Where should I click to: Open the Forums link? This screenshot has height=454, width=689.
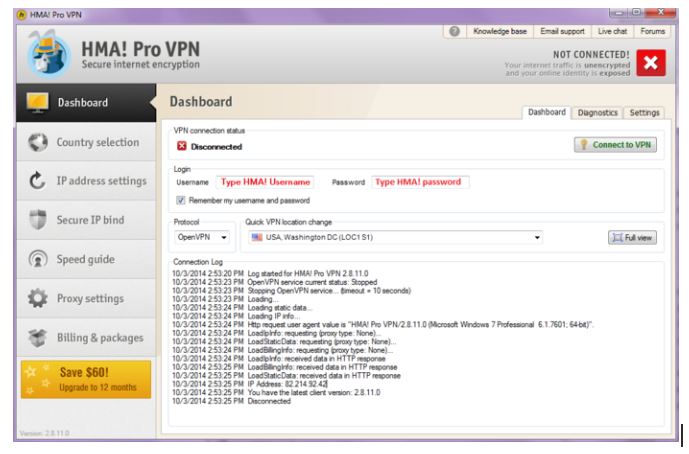653,31
